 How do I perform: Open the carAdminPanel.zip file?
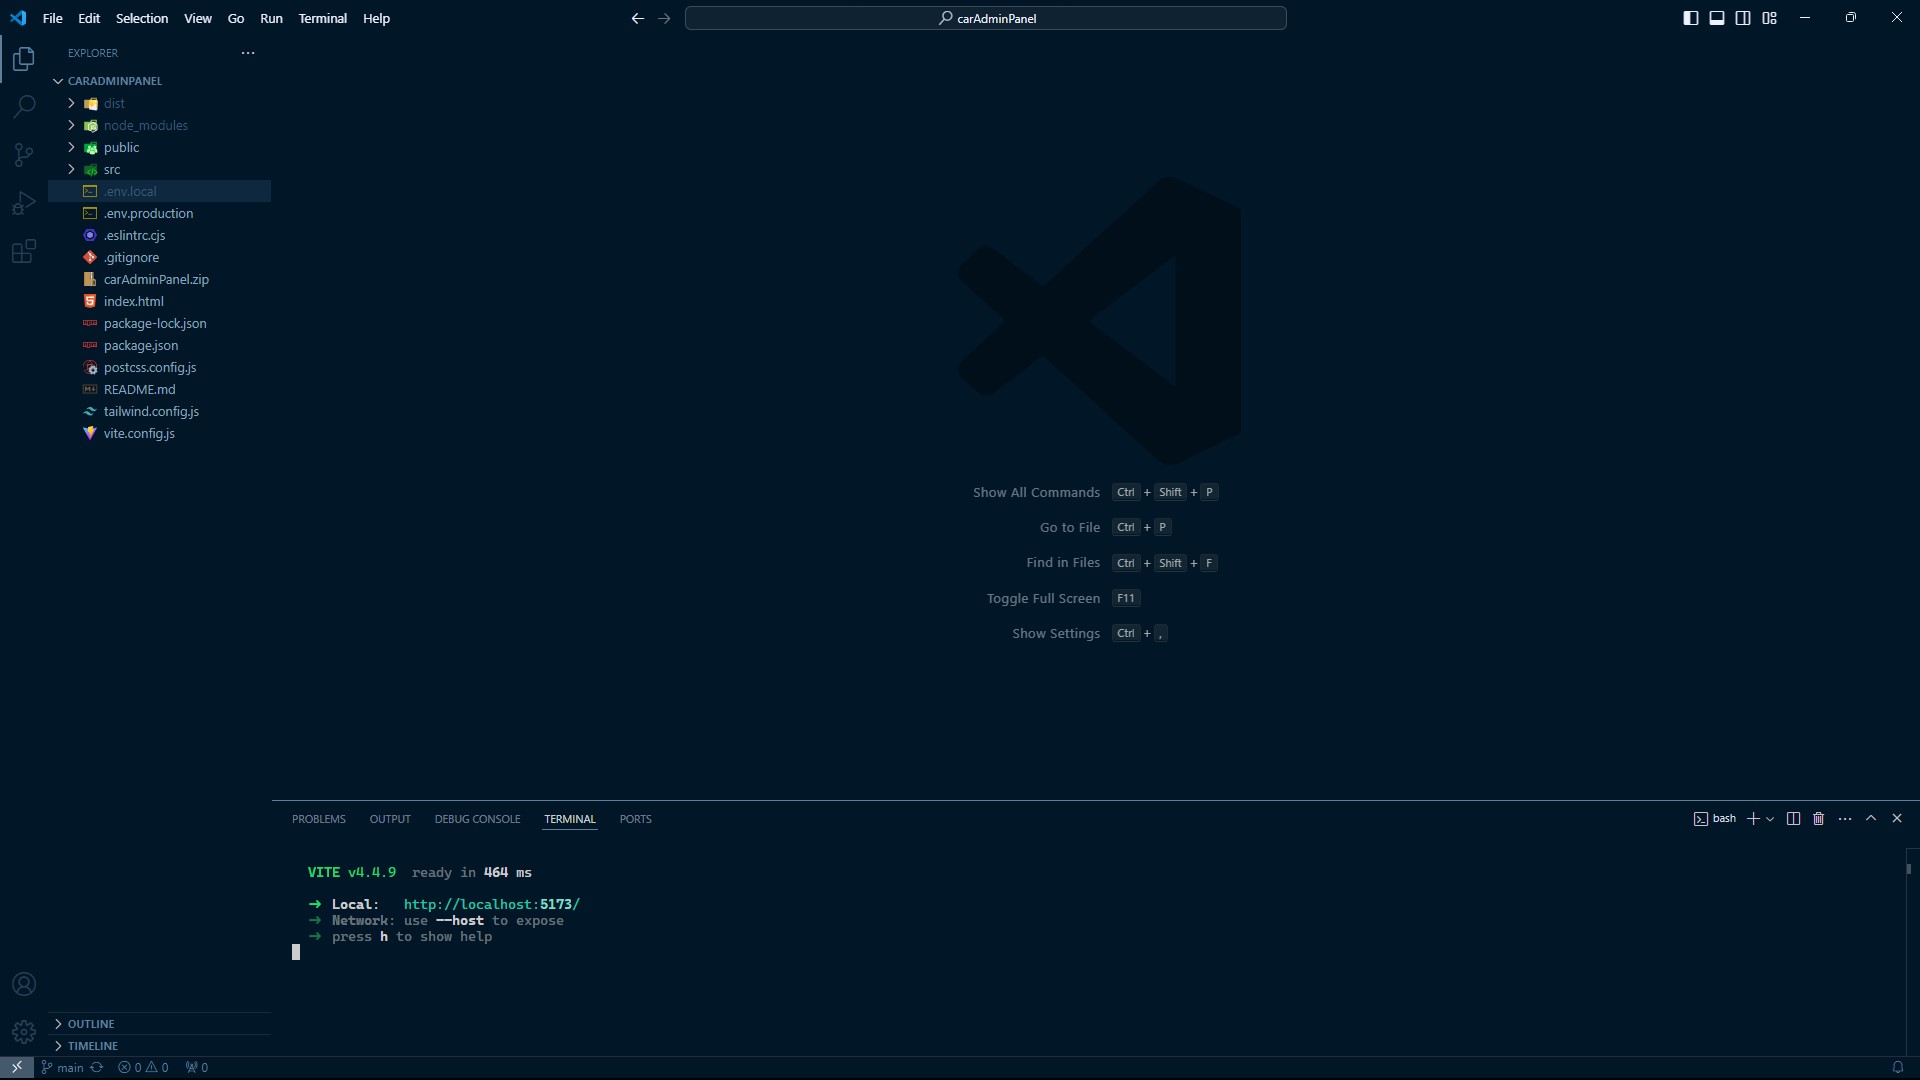pos(160,279)
